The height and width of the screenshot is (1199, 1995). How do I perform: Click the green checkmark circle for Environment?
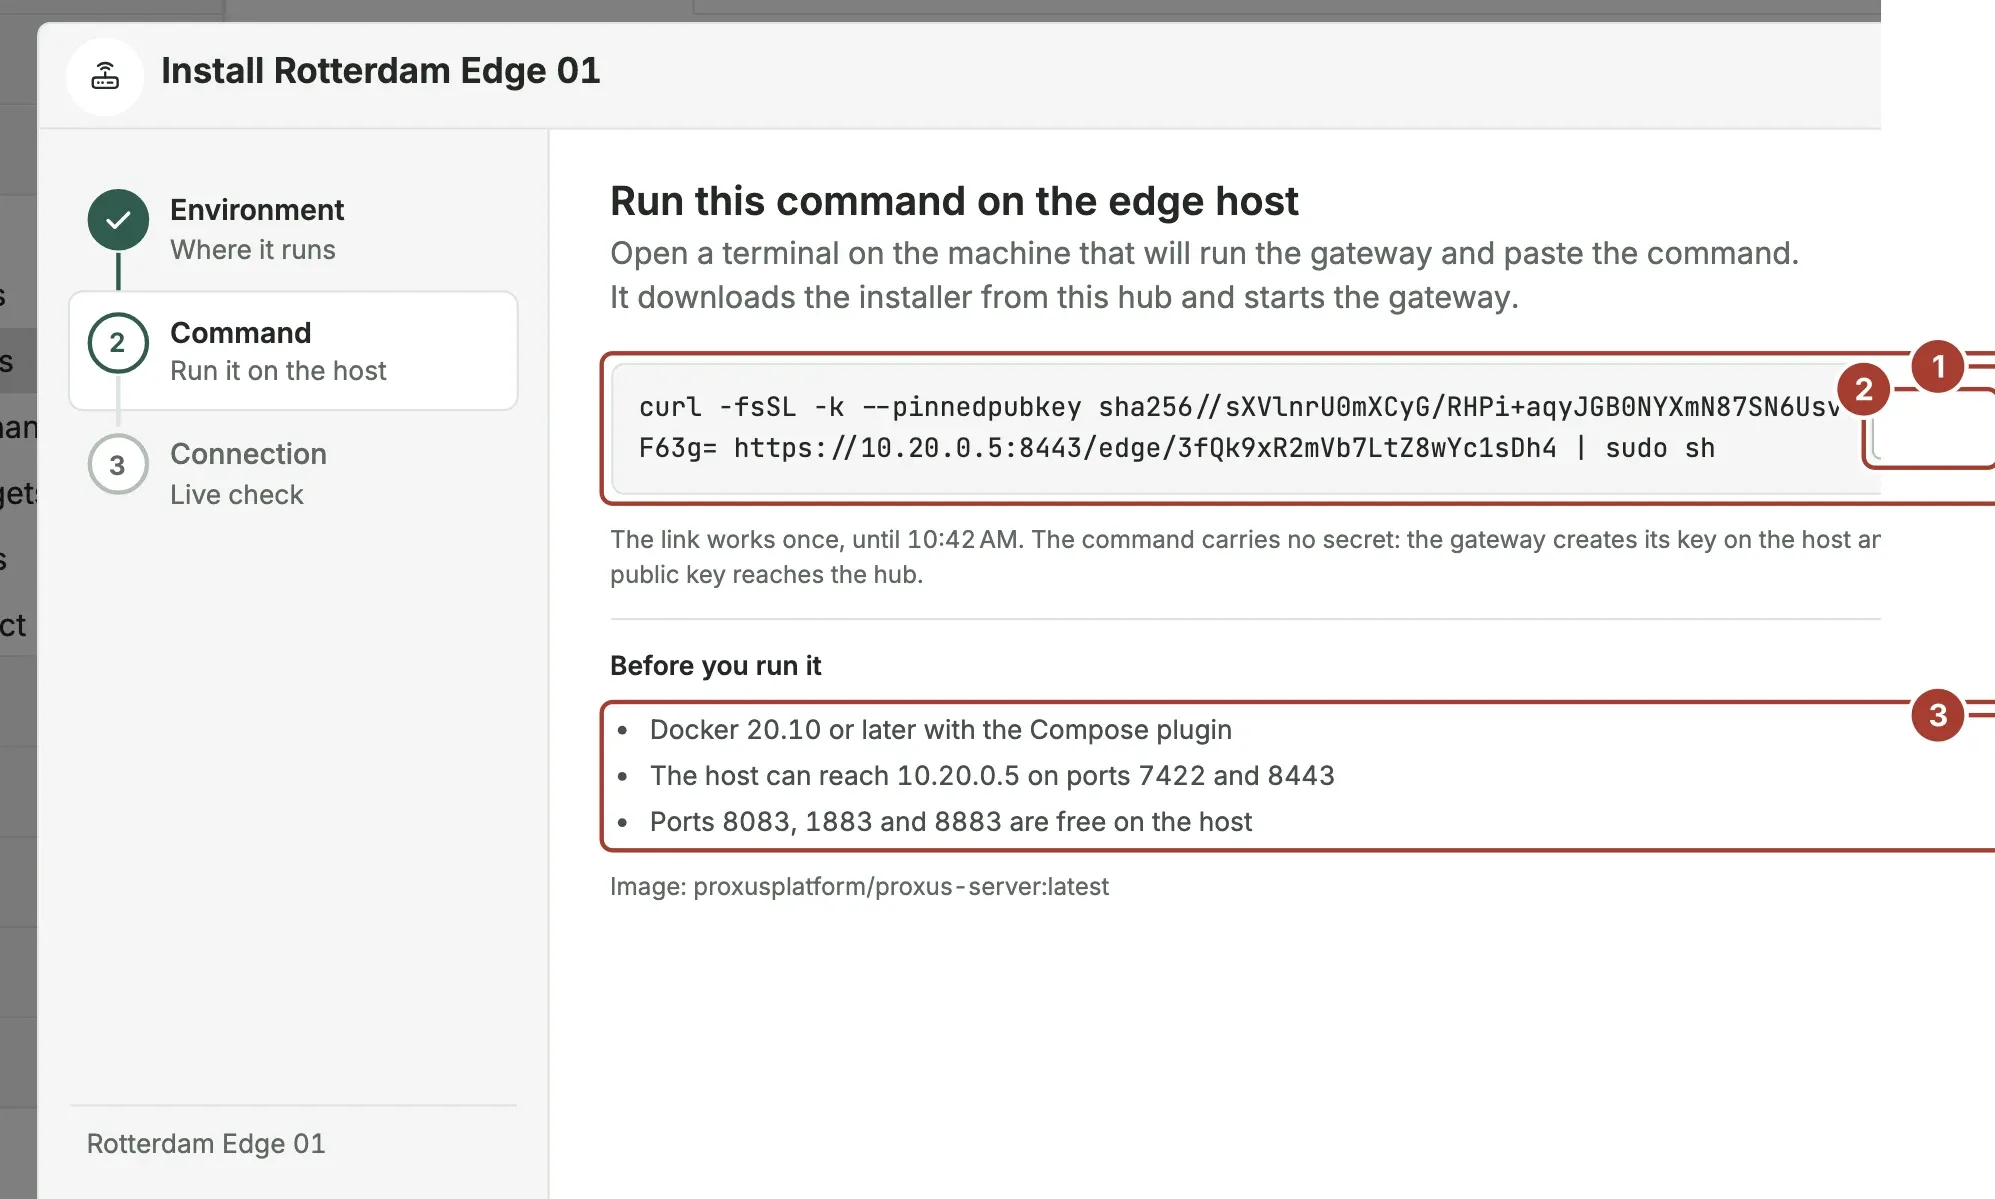click(x=118, y=220)
